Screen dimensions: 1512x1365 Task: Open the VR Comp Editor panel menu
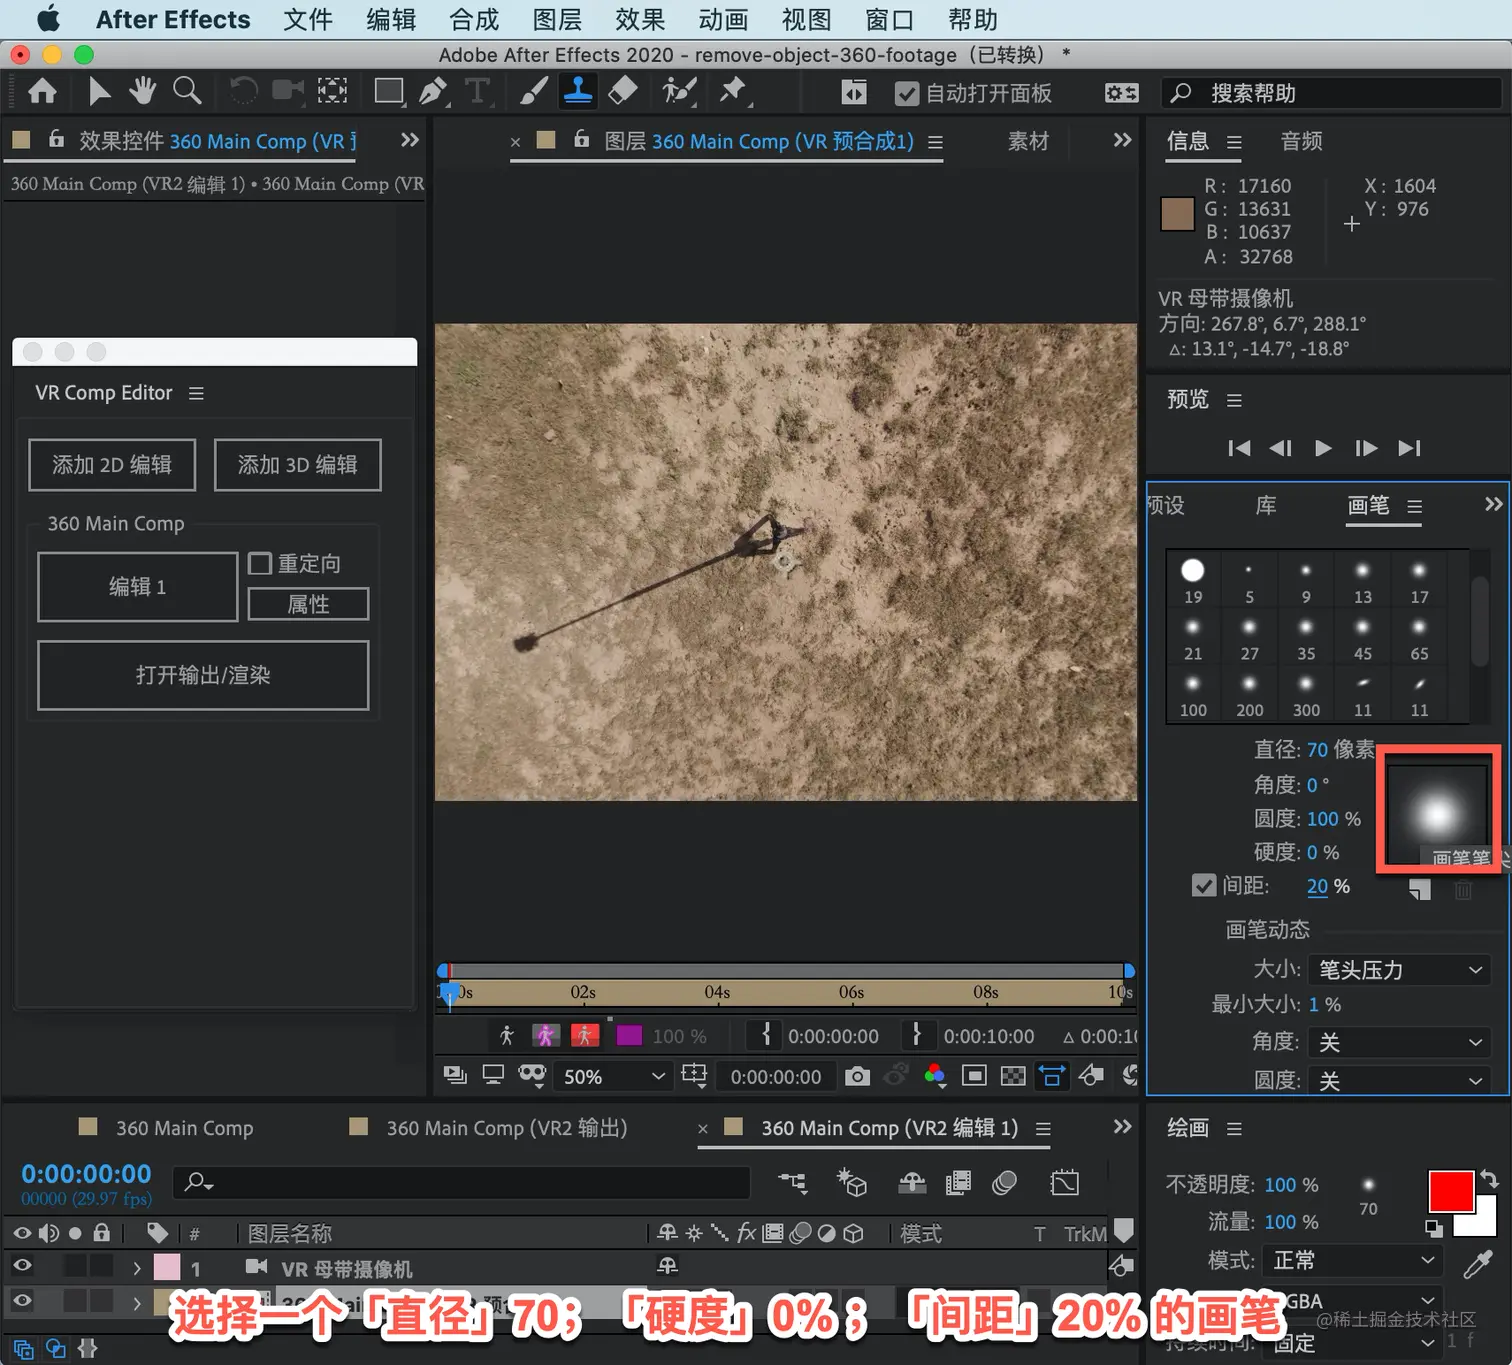pos(196,393)
